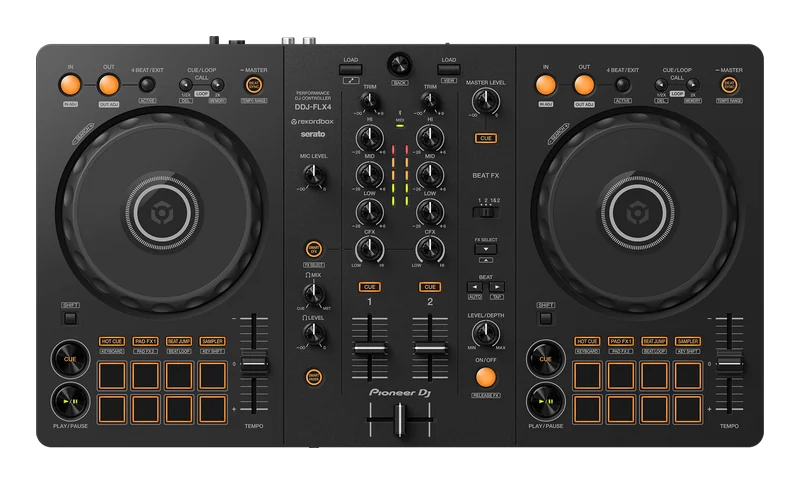
Task: Click left deck CUE/LOOP CALL back arrow
Action: pos(186,85)
